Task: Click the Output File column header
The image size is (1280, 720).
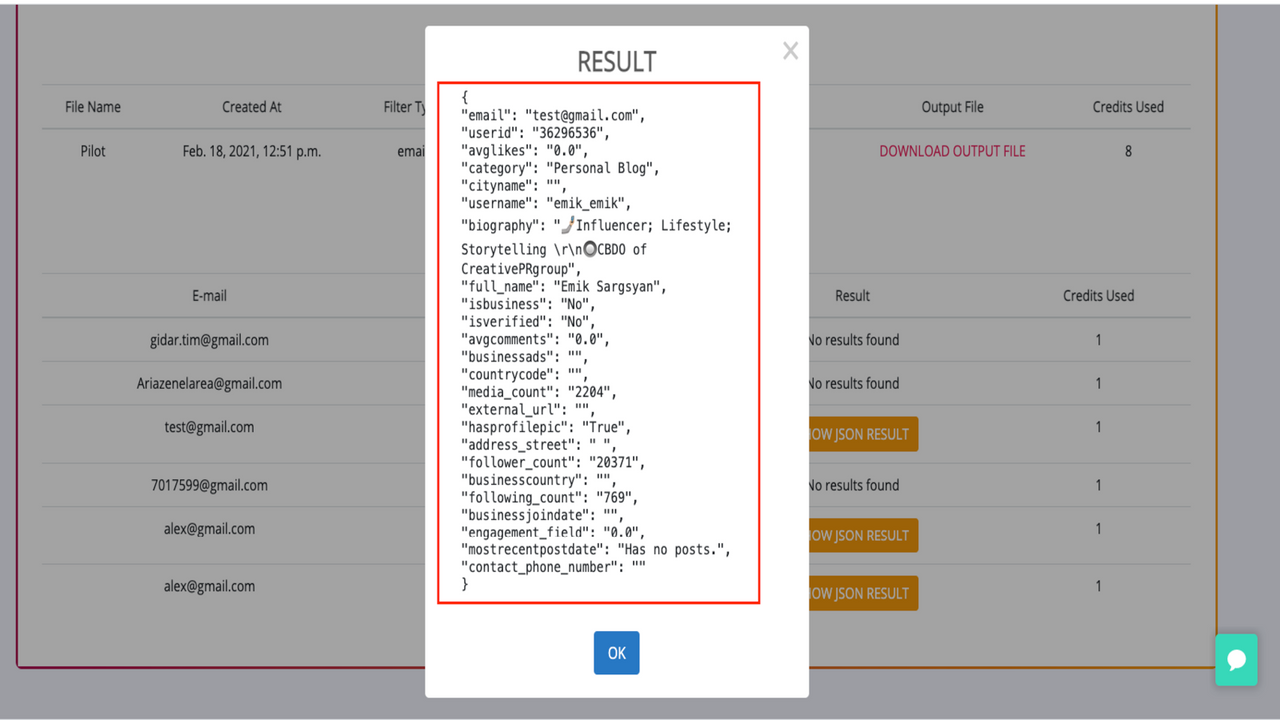Action: coord(952,107)
